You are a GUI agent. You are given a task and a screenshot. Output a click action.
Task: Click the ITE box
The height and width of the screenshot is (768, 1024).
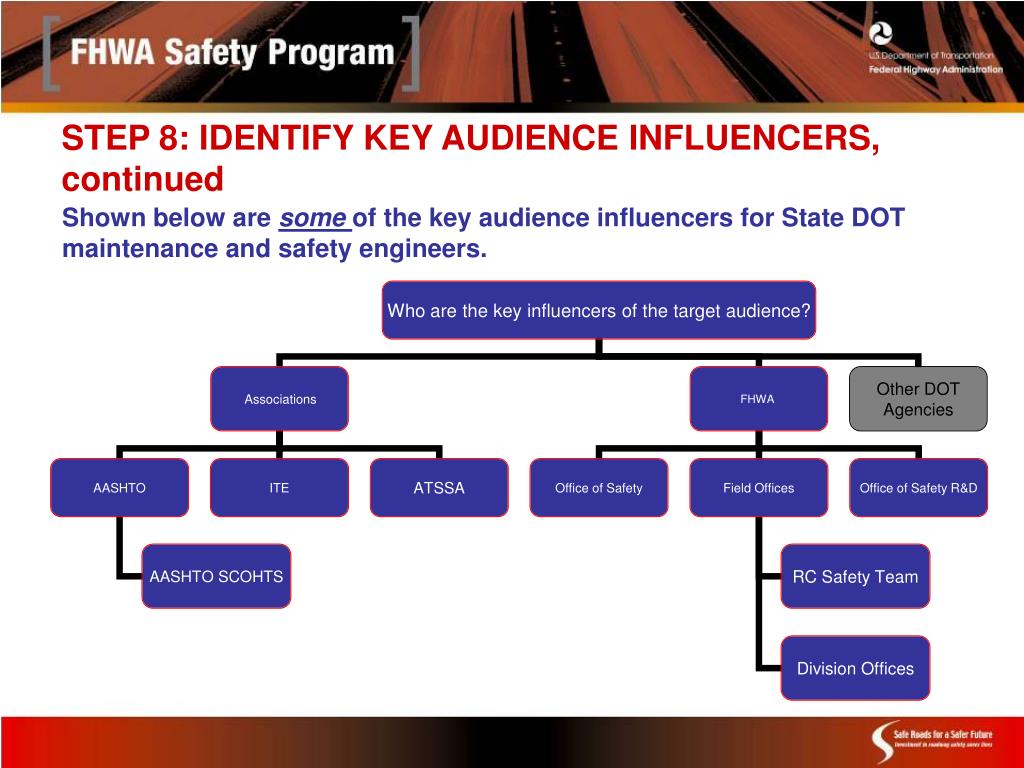pos(280,488)
